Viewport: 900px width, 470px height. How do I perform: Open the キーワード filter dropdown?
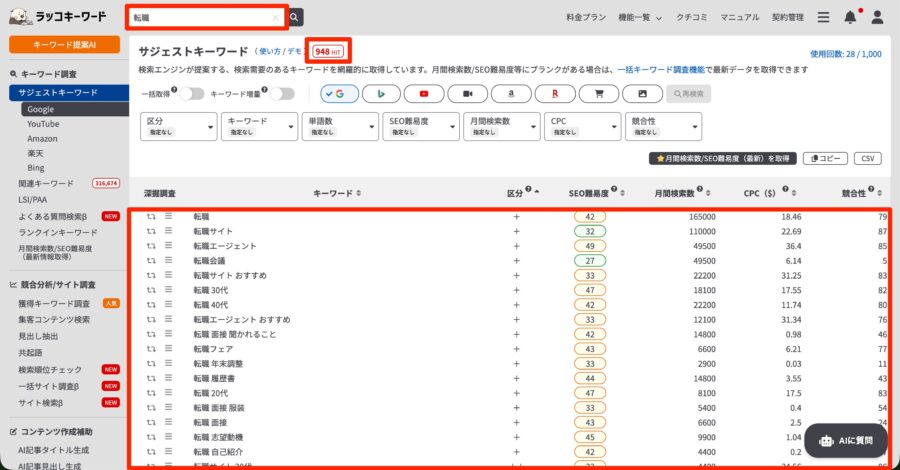[x=259, y=126]
